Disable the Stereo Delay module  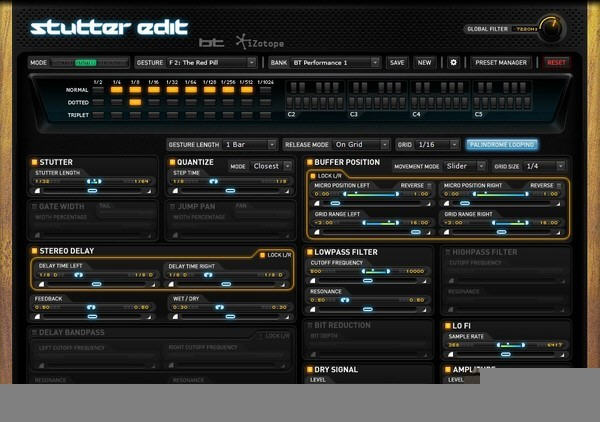tap(34, 251)
